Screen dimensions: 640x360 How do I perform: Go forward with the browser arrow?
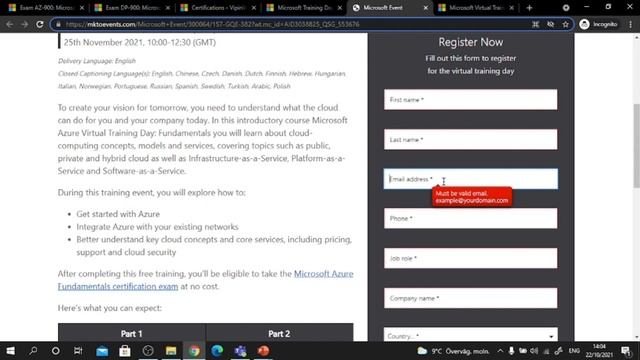[24, 24]
